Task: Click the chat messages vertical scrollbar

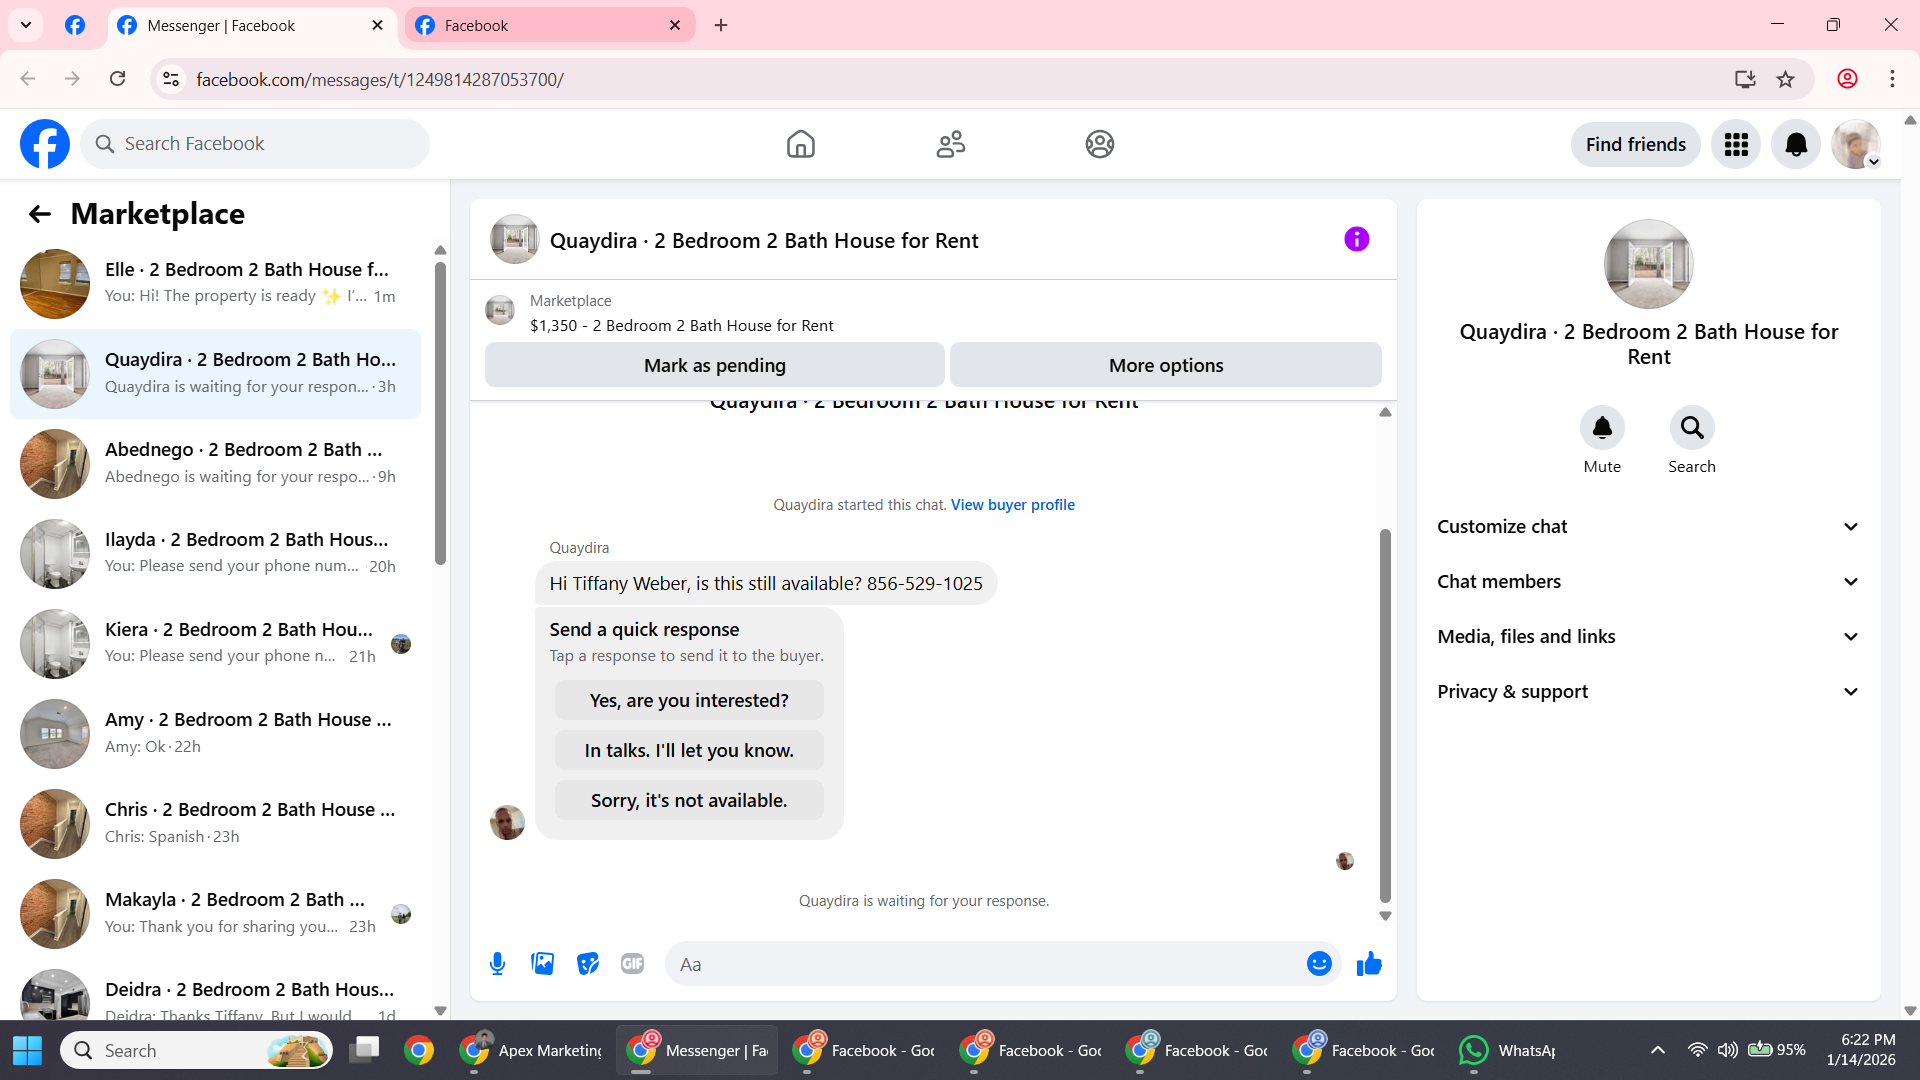Action: pyautogui.click(x=1385, y=715)
